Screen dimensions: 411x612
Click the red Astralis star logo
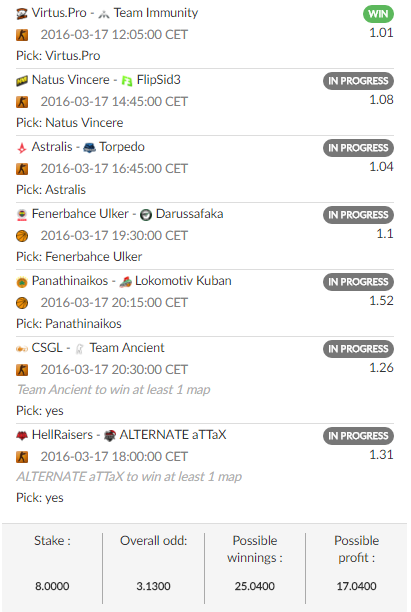[x=22, y=148]
